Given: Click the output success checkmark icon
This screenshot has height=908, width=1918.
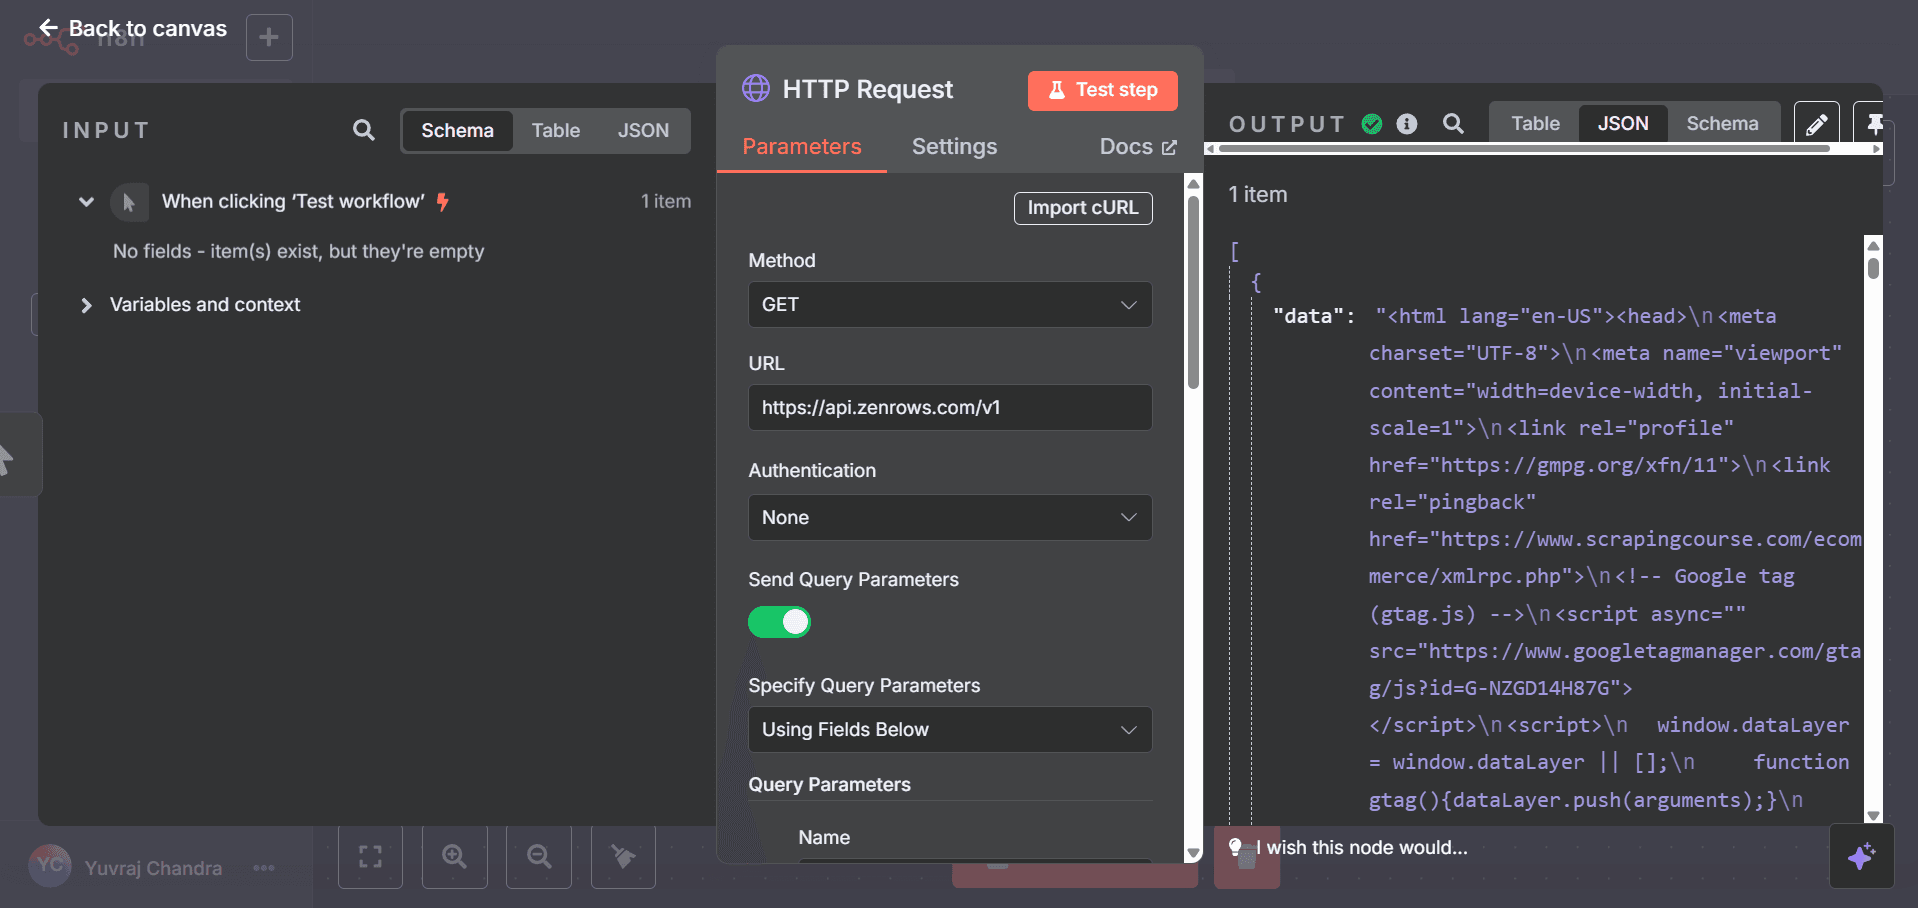Looking at the screenshot, I should pyautogui.click(x=1372, y=123).
